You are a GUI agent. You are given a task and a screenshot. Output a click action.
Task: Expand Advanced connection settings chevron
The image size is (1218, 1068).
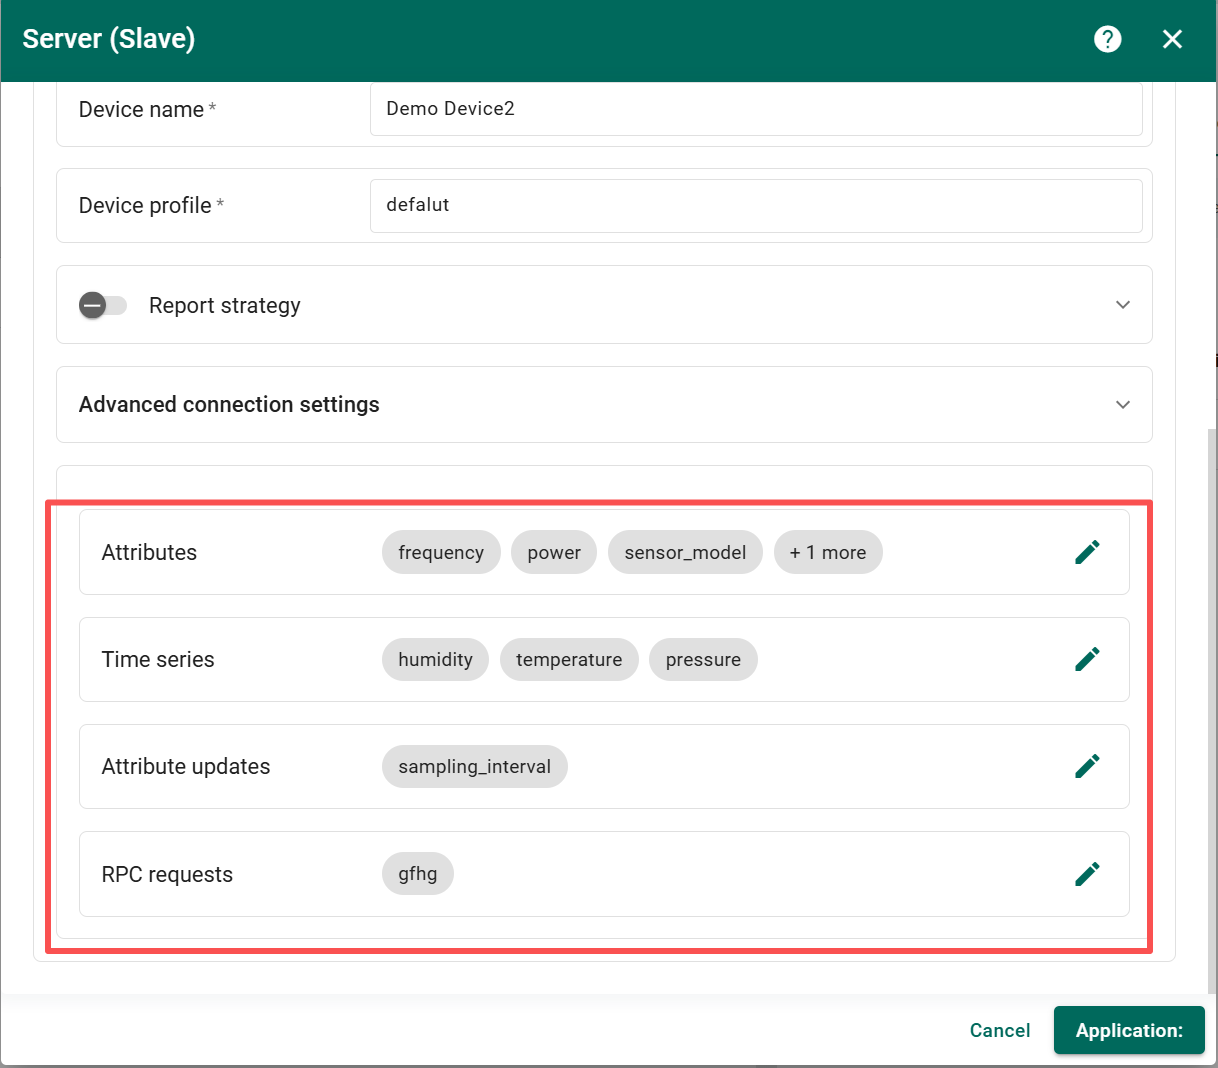[x=1122, y=405]
